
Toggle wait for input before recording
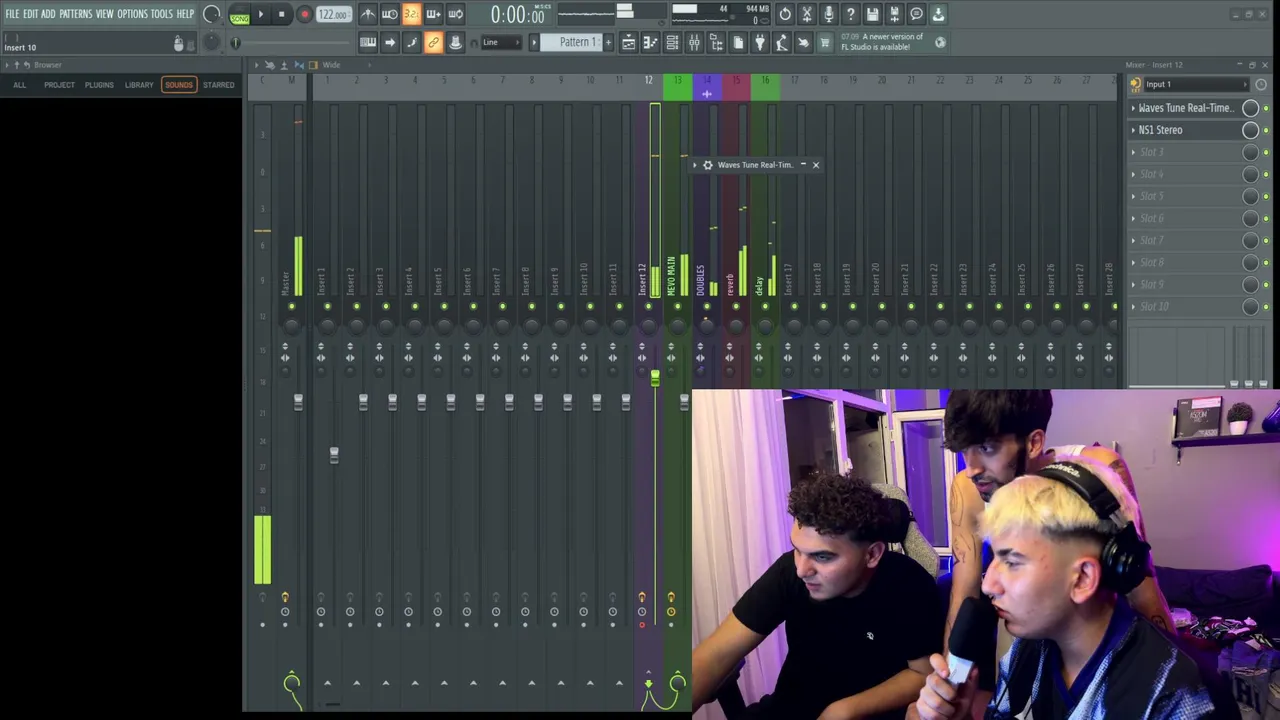[x=390, y=14]
